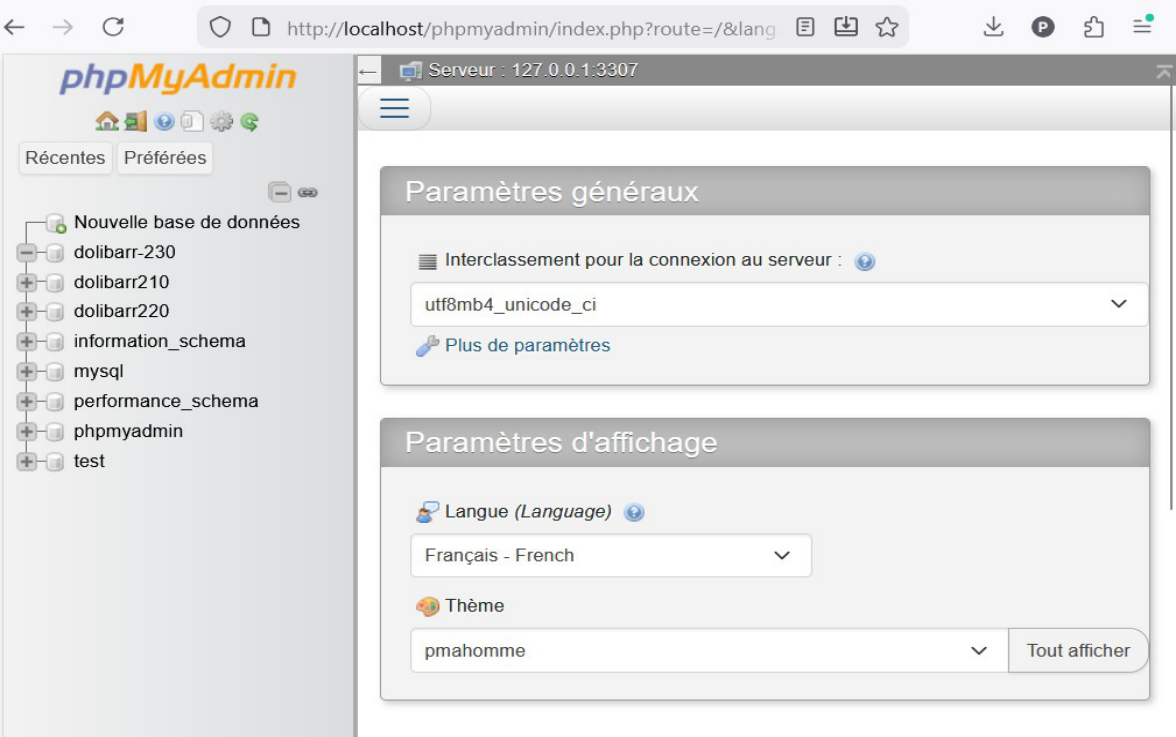Image resolution: width=1176 pixels, height=737 pixels.
Task: Open the hamburger menu button
Action: click(x=394, y=108)
